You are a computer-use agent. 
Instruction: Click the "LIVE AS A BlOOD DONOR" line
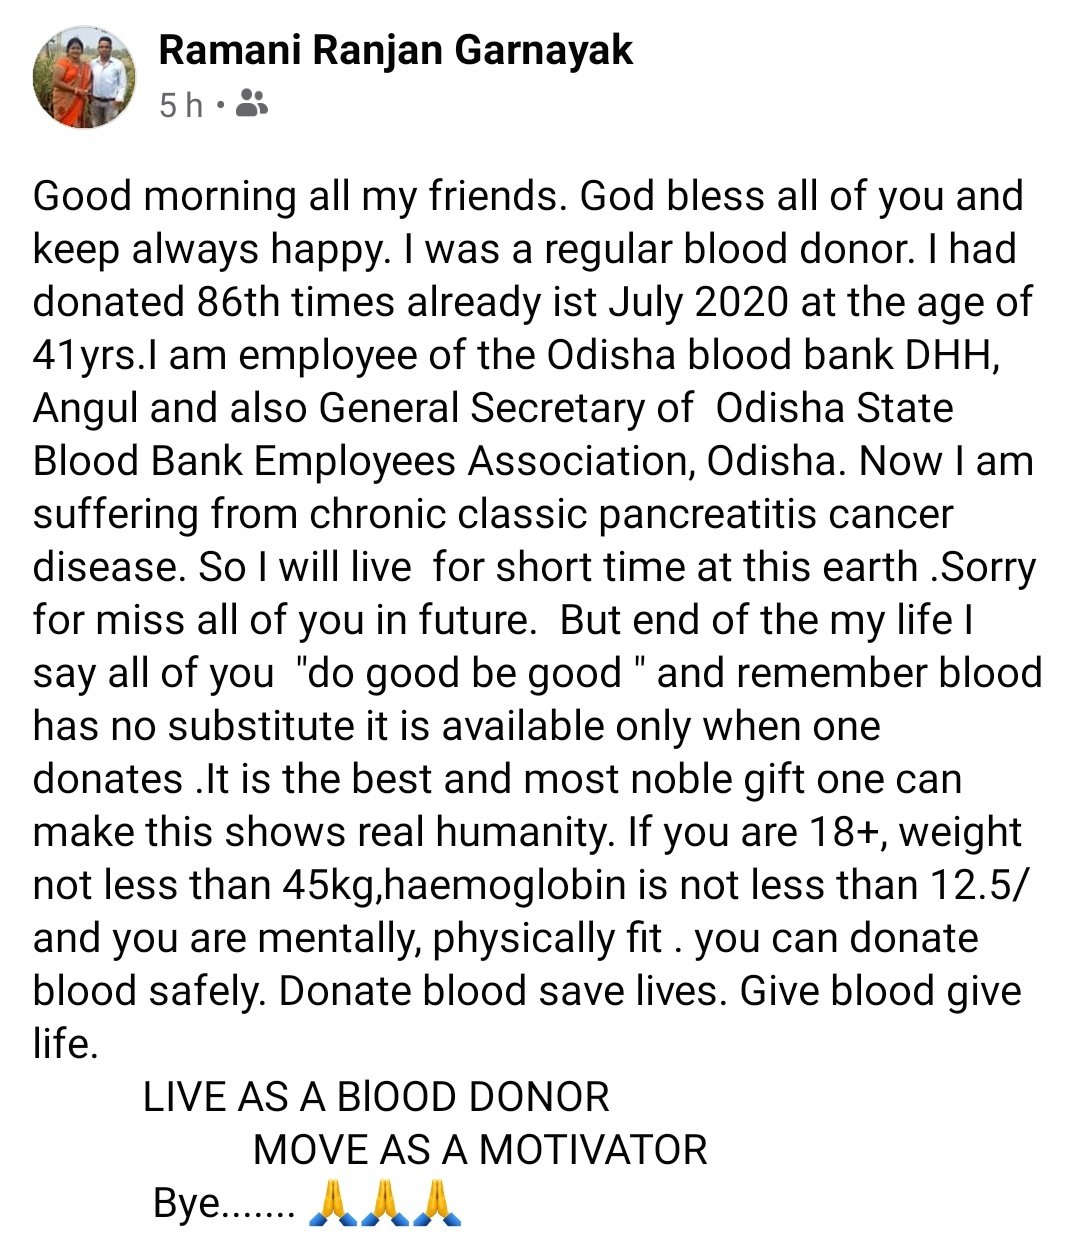point(376,1097)
